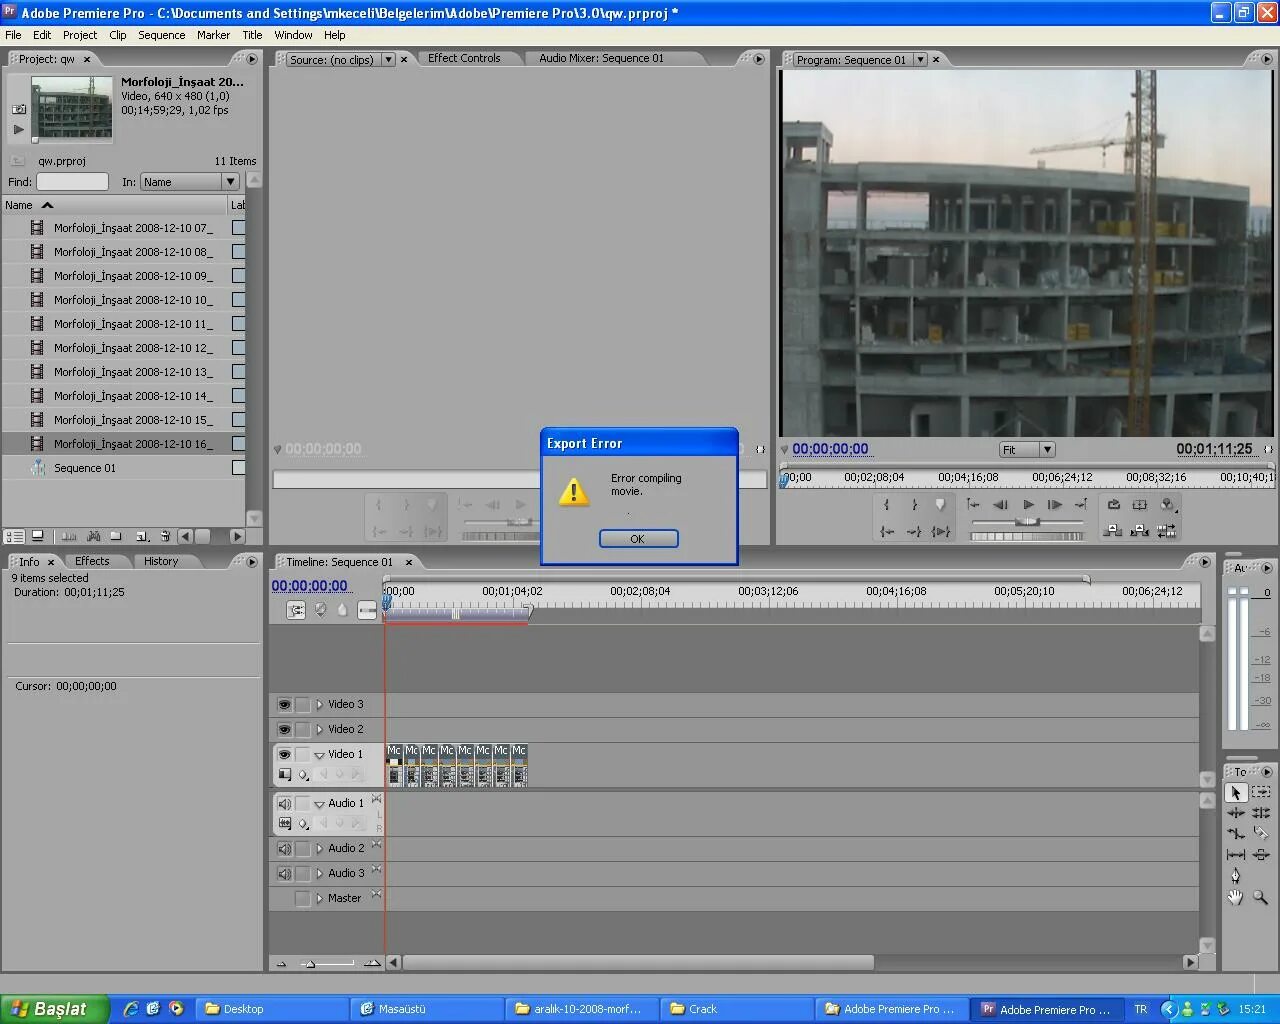Select the Track Select tool
This screenshot has width=1280, height=1024.
coord(1261,792)
